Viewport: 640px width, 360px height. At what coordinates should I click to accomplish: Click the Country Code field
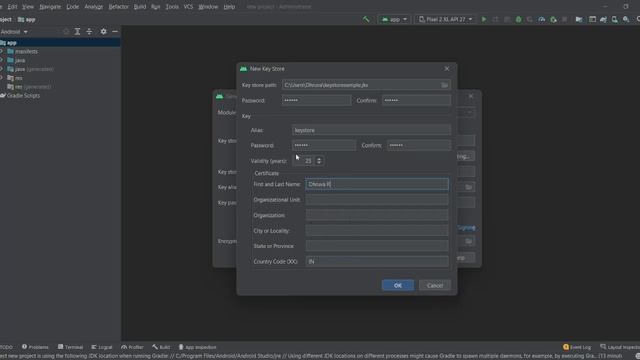click(377, 262)
